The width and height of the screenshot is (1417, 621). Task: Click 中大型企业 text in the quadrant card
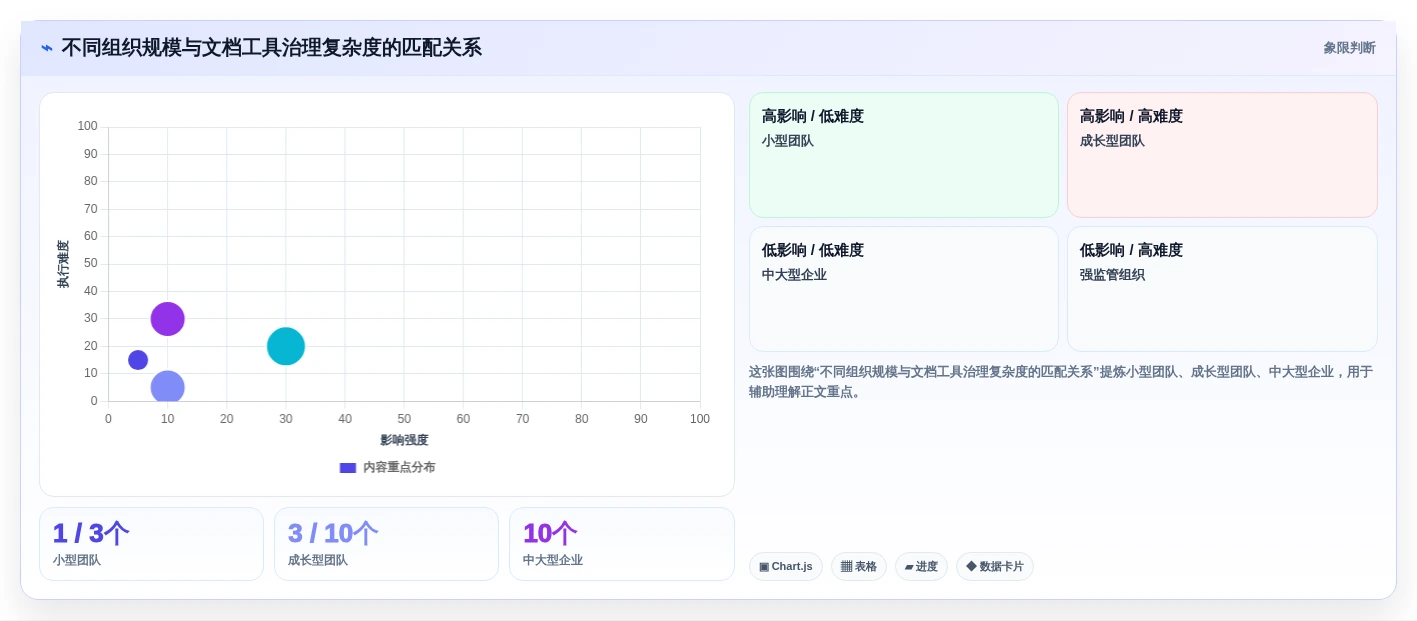coord(794,275)
